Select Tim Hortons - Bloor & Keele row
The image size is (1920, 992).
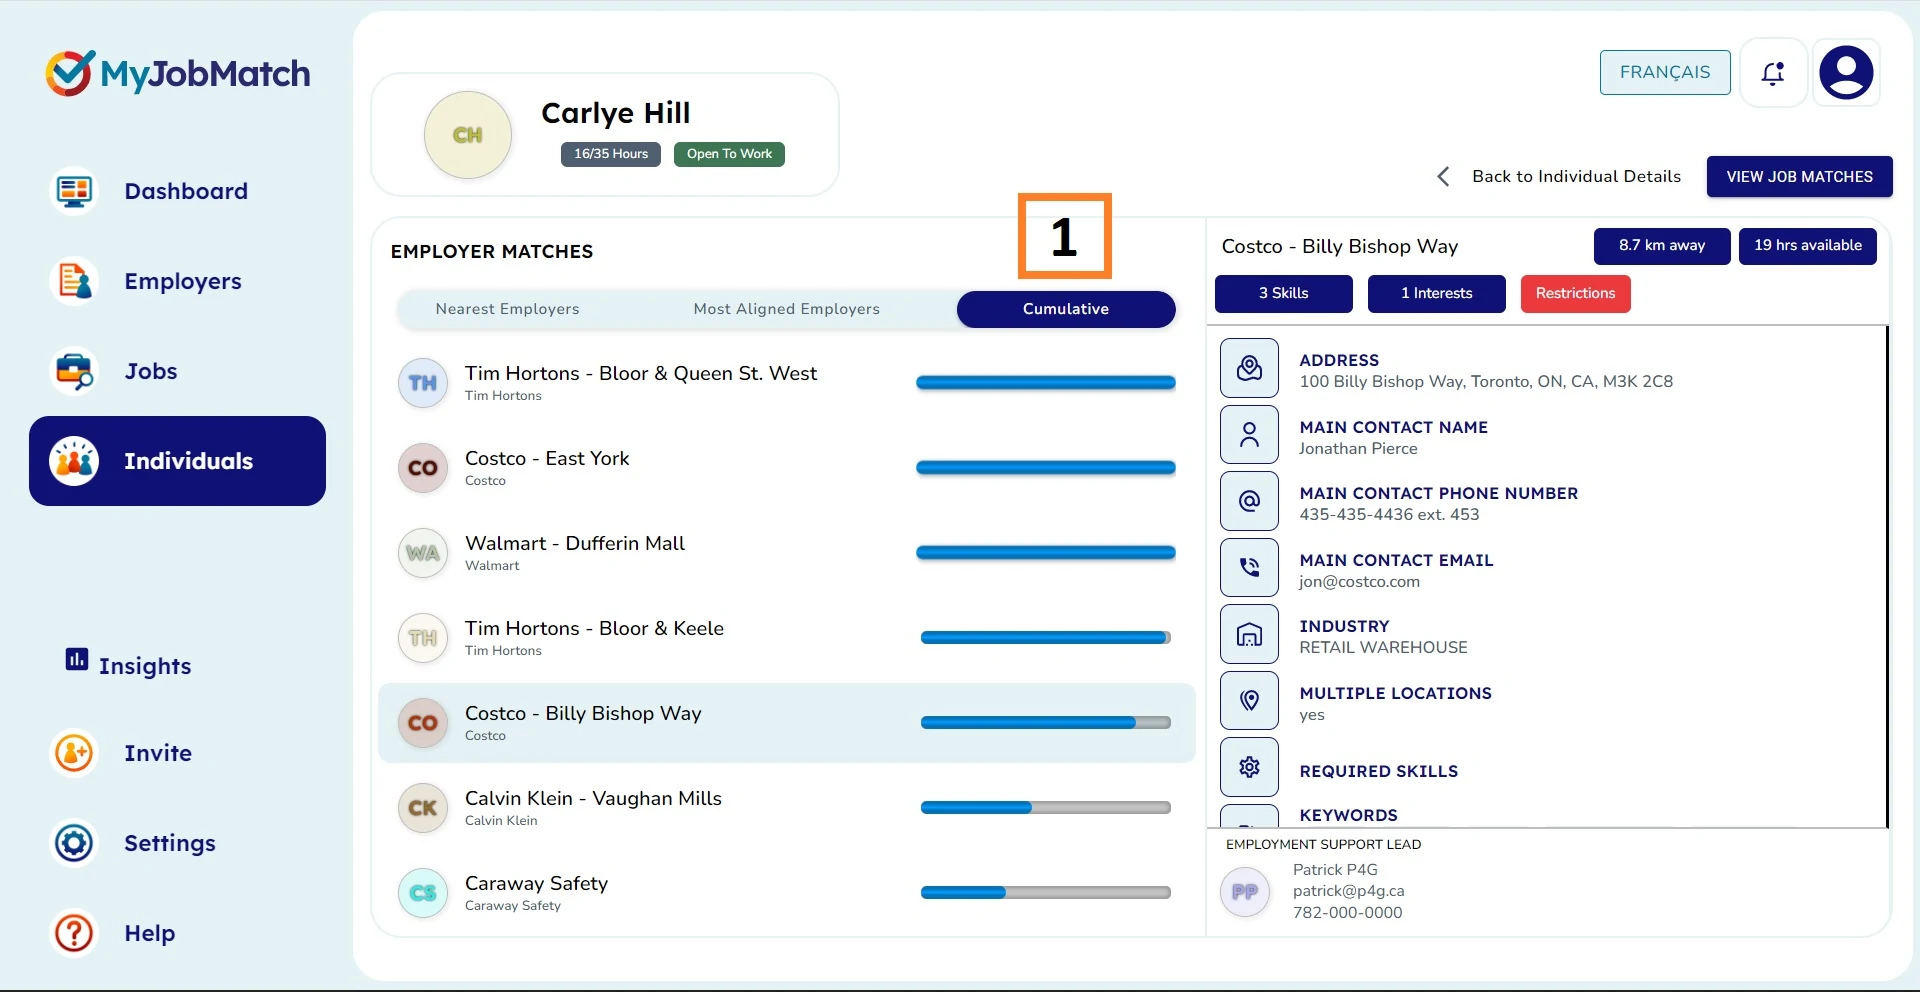[787, 638]
